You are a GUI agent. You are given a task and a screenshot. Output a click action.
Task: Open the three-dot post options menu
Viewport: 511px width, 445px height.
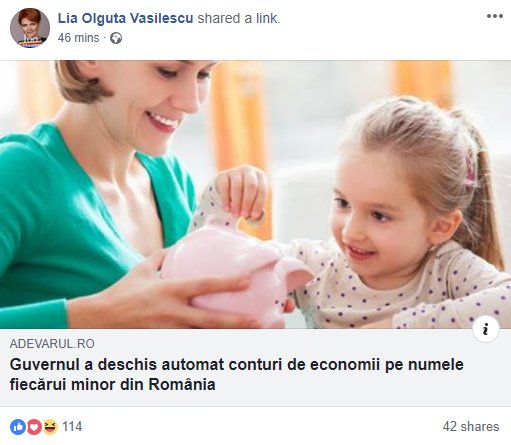tap(495, 16)
